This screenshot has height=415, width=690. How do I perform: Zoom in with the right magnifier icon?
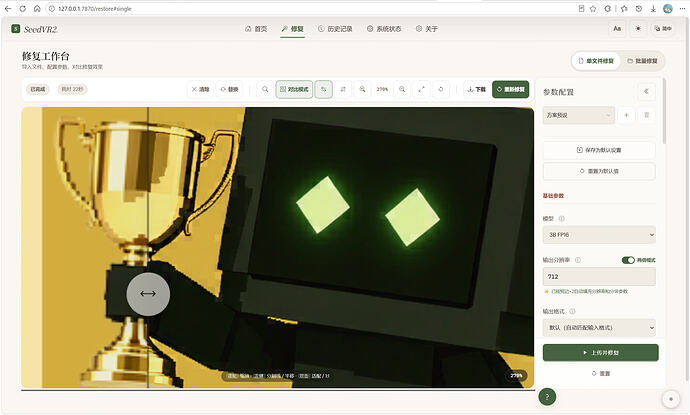402,89
